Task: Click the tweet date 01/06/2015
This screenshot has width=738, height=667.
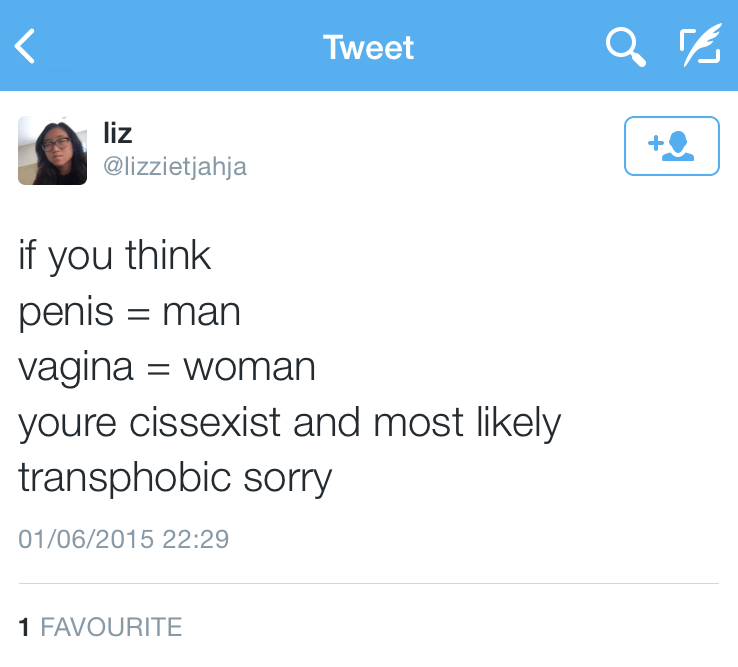Action: click(86, 540)
